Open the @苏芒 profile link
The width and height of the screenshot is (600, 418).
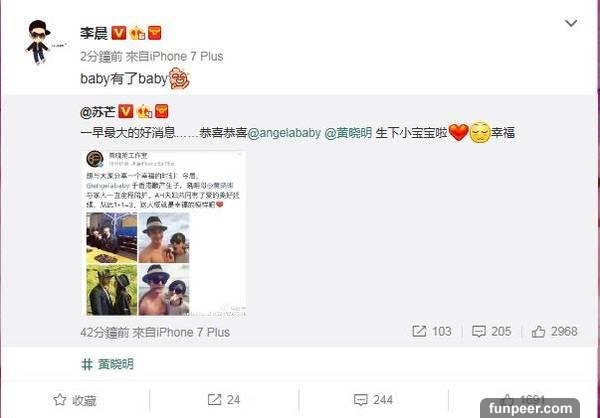tap(98, 112)
